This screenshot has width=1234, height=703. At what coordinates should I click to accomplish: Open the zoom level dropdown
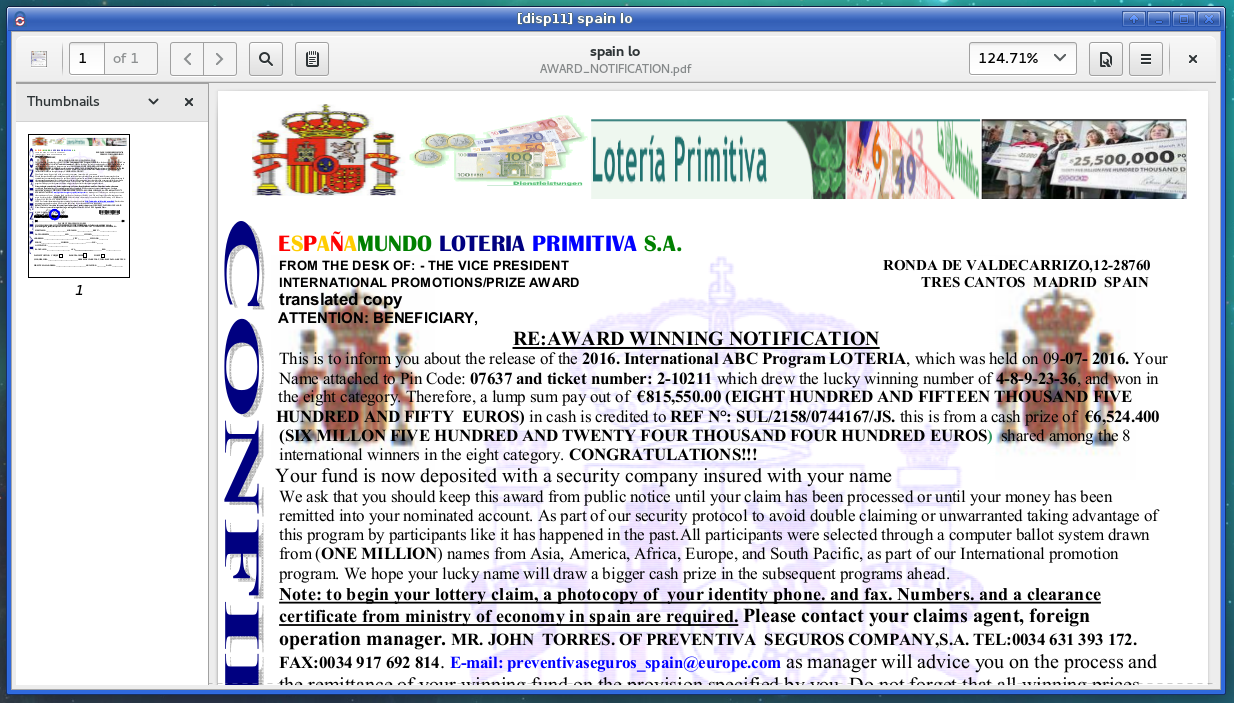tap(1059, 59)
